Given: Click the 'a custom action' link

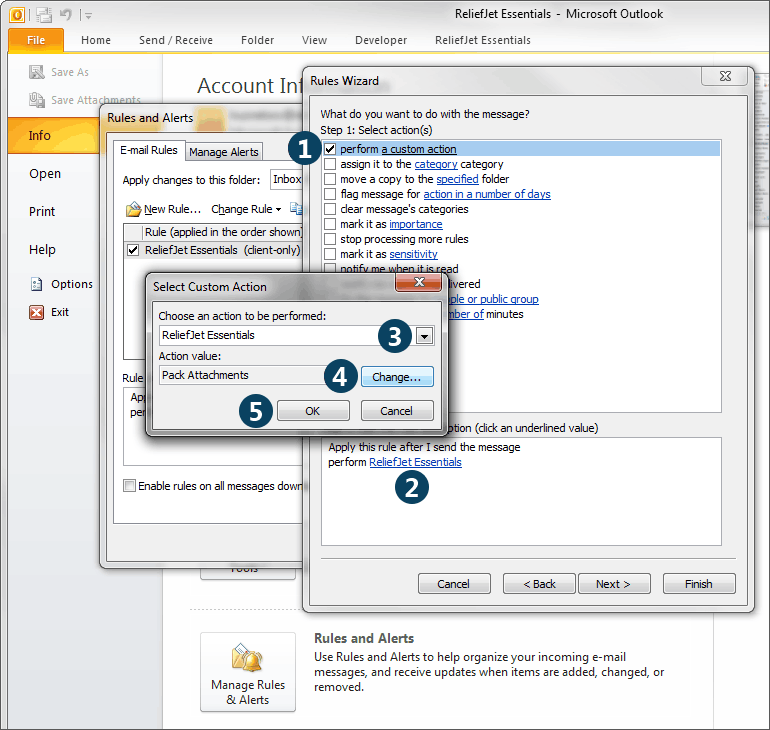Looking at the screenshot, I should (x=419, y=149).
